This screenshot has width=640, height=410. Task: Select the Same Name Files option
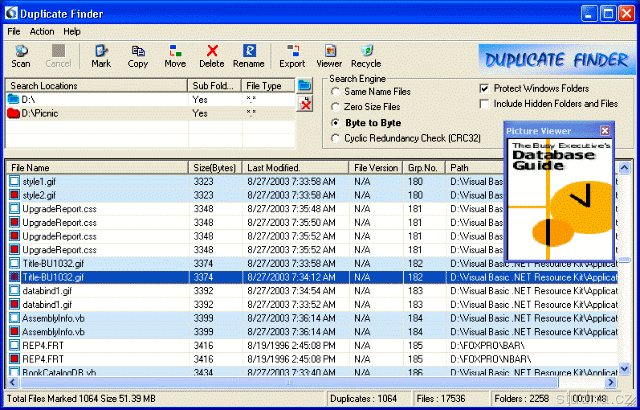(336, 91)
